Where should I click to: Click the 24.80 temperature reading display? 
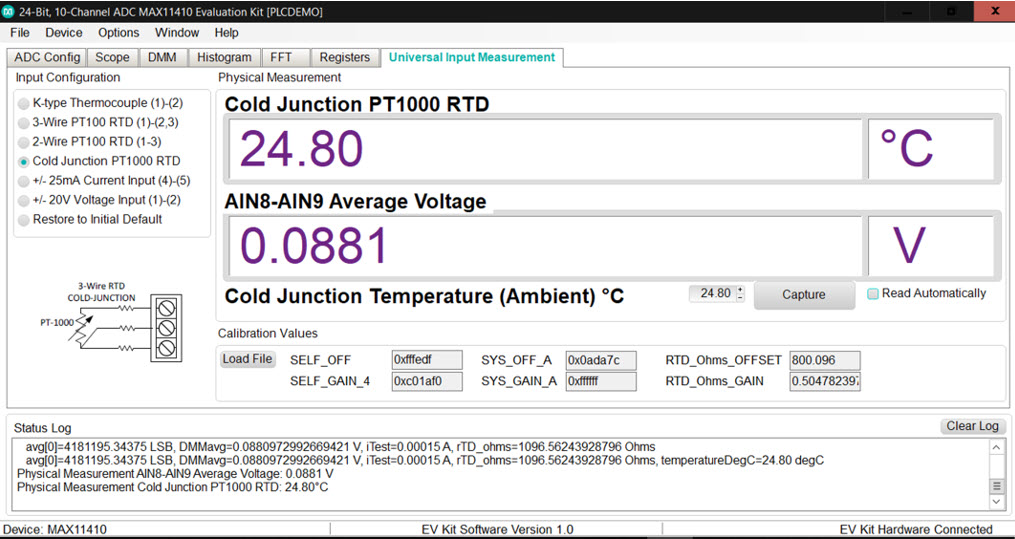tap(544, 149)
